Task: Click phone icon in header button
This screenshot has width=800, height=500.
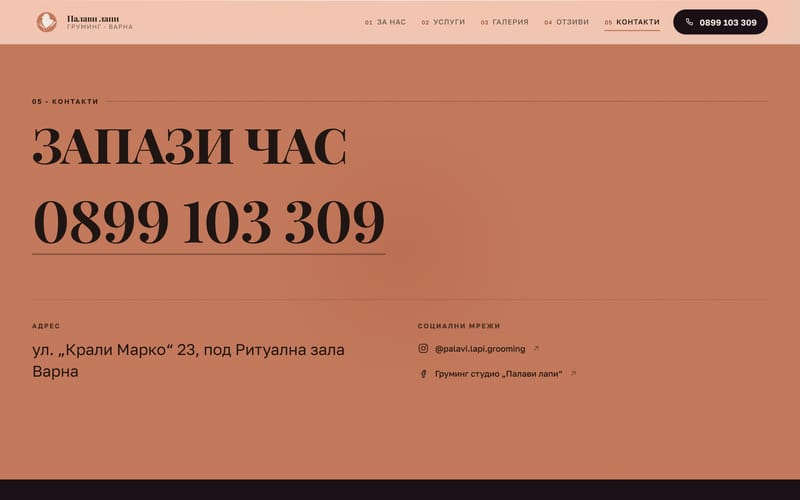Action: [x=689, y=22]
